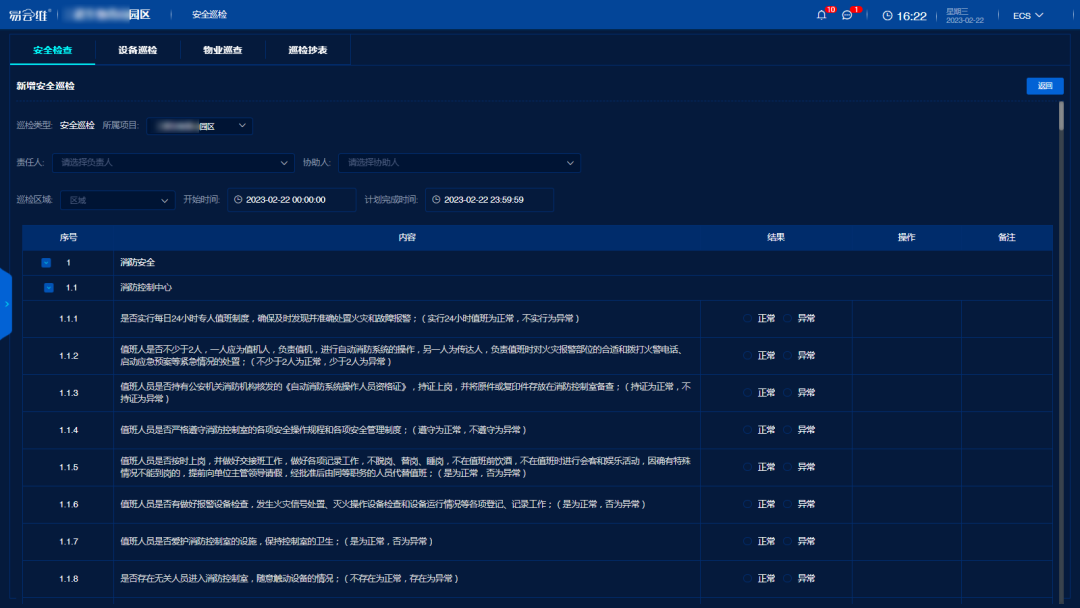Image resolution: width=1080 pixels, height=608 pixels.
Task: Click the blue 返回 button
Action: (1044, 86)
